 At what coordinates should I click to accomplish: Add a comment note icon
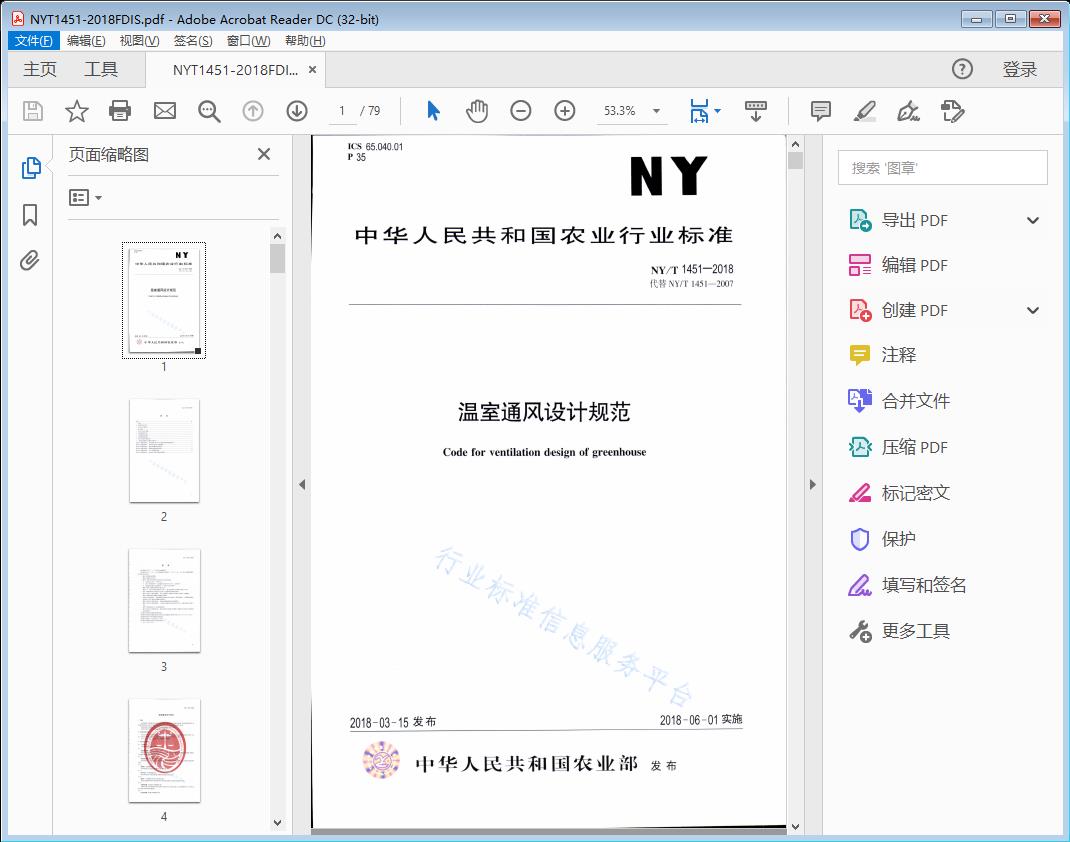[x=821, y=111]
